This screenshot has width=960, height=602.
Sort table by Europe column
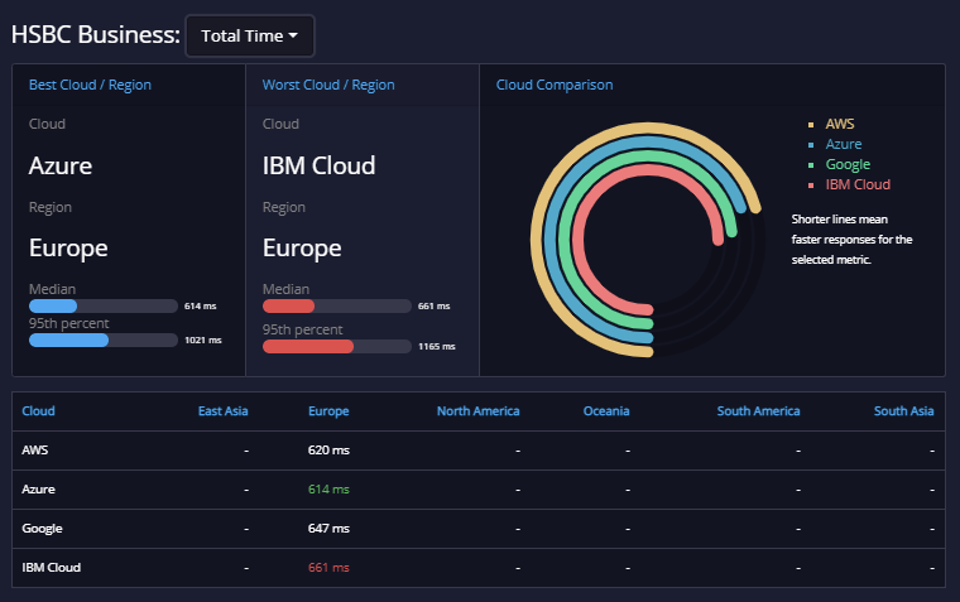328,411
